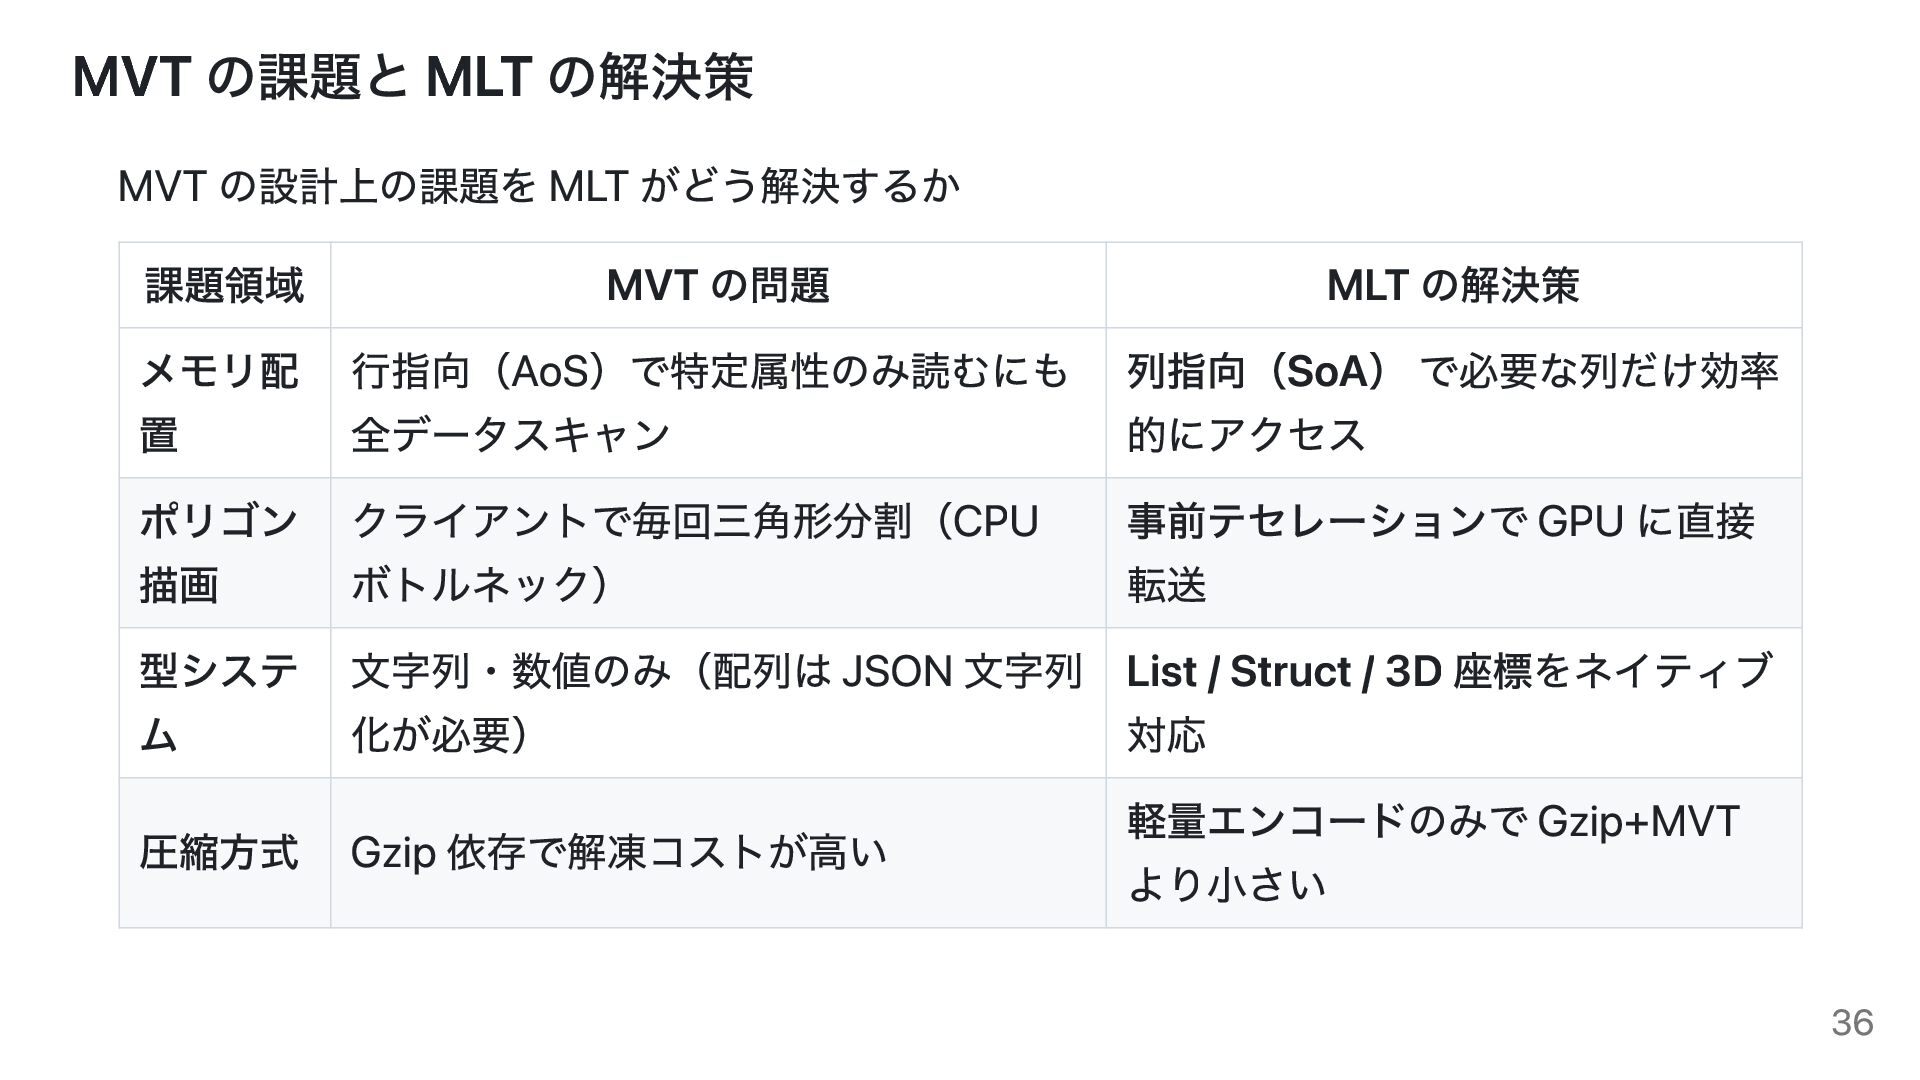
Task: Click the slide page number 36
Action: pyautogui.click(x=1852, y=1022)
